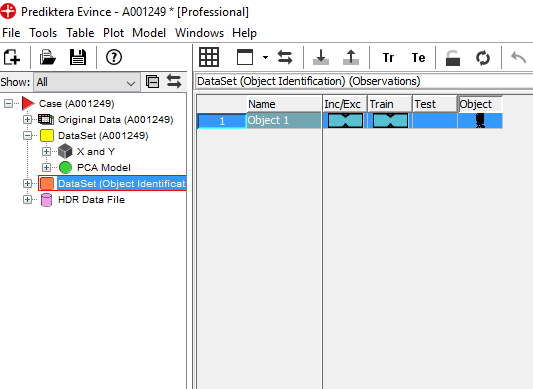Toggle Inc/Exc marker for Object 1
The width and height of the screenshot is (533, 389).
345,121
